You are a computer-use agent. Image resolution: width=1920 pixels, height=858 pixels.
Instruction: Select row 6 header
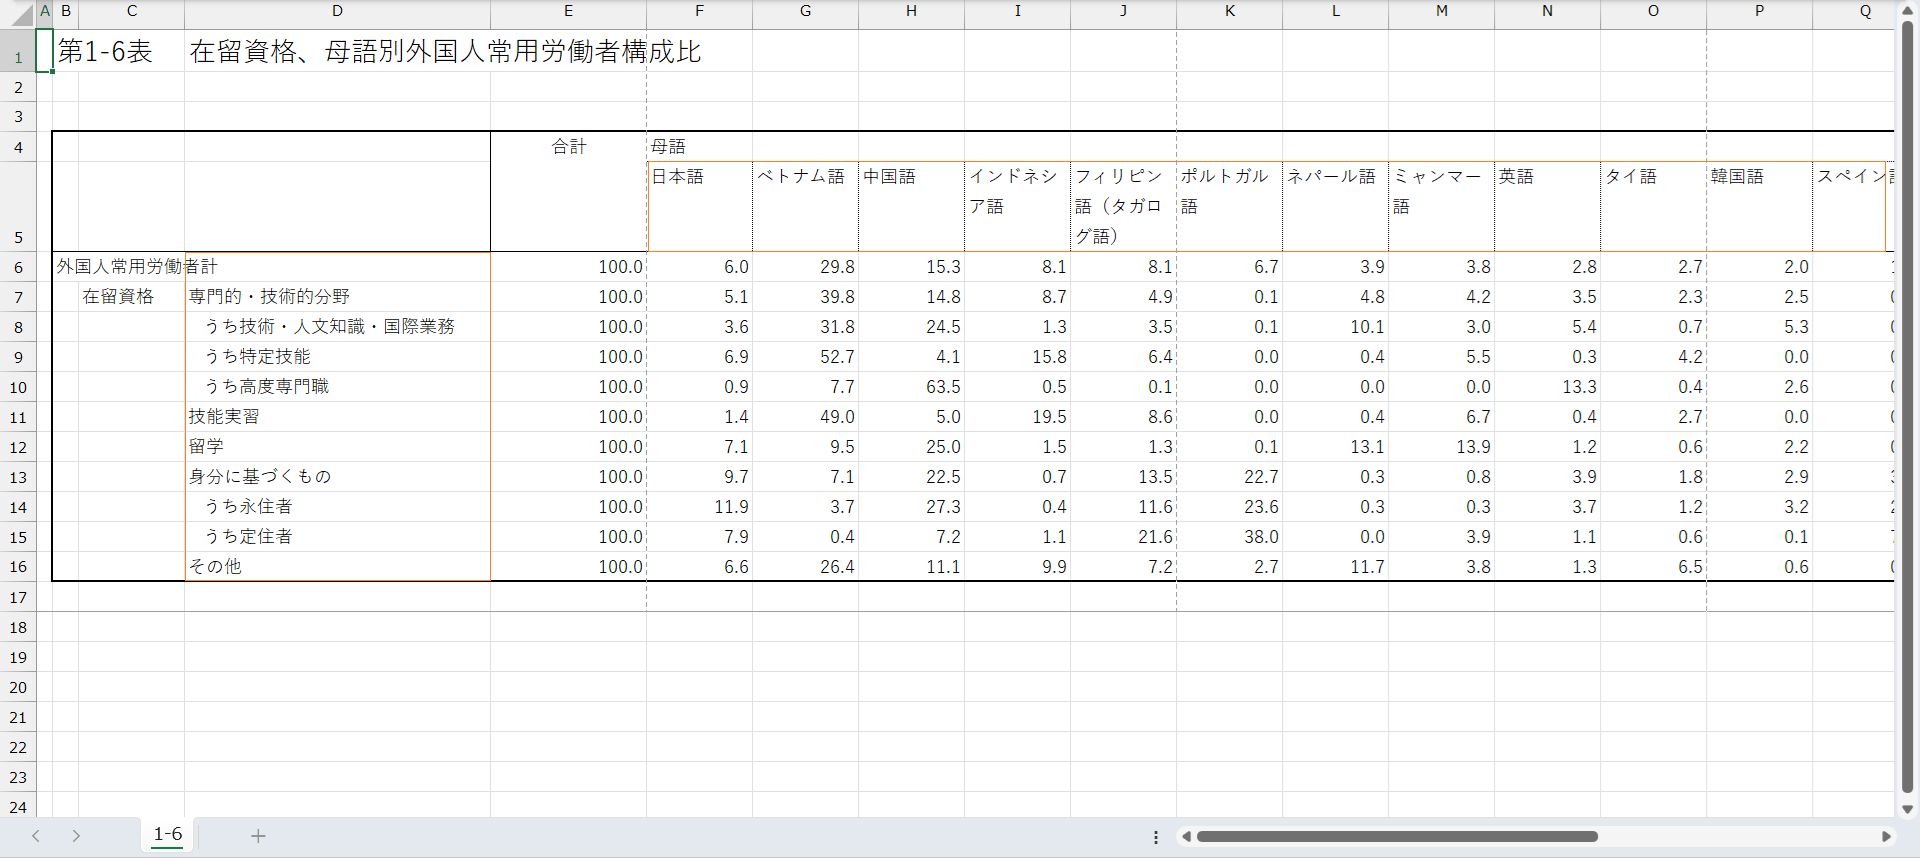[x=18, y=267]
